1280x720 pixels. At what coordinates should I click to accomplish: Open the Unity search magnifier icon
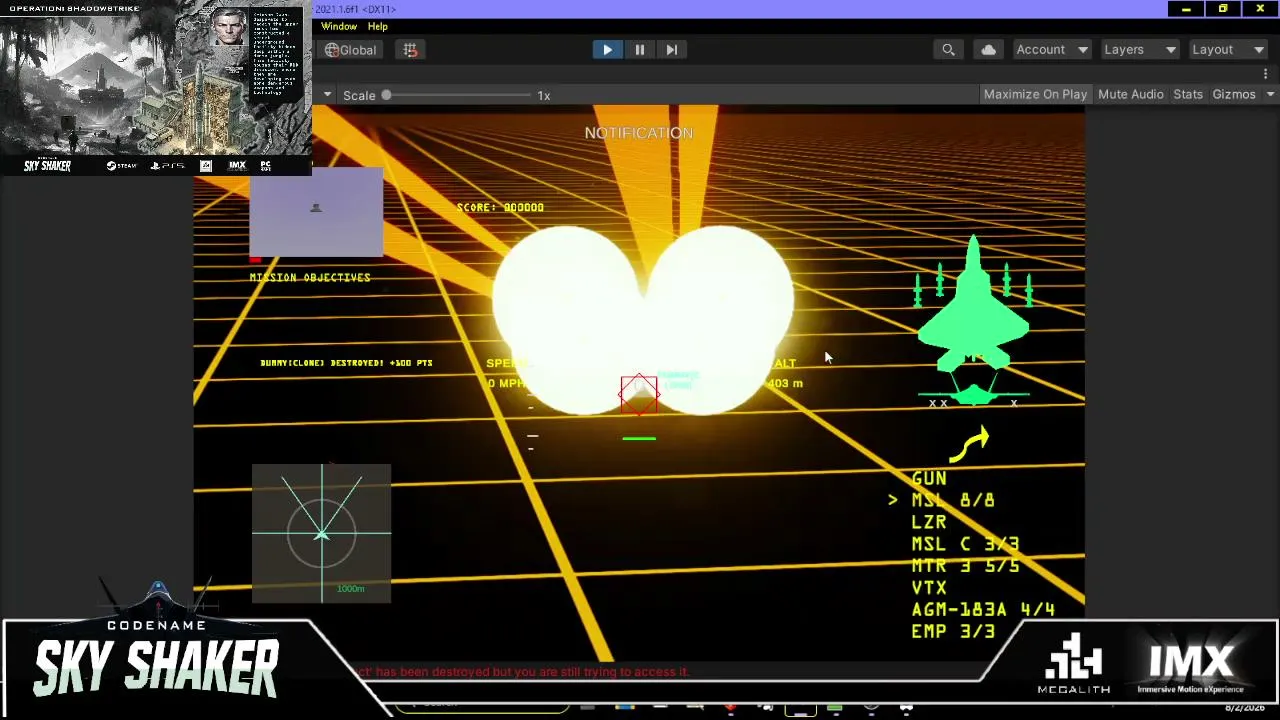[x=948, y=50]
